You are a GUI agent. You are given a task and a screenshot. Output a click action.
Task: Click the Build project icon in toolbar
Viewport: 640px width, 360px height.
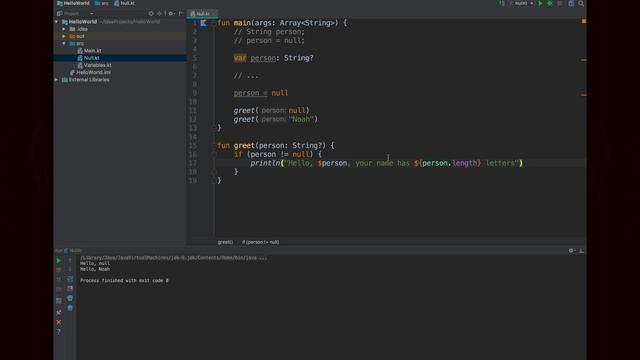click(502, 3)
